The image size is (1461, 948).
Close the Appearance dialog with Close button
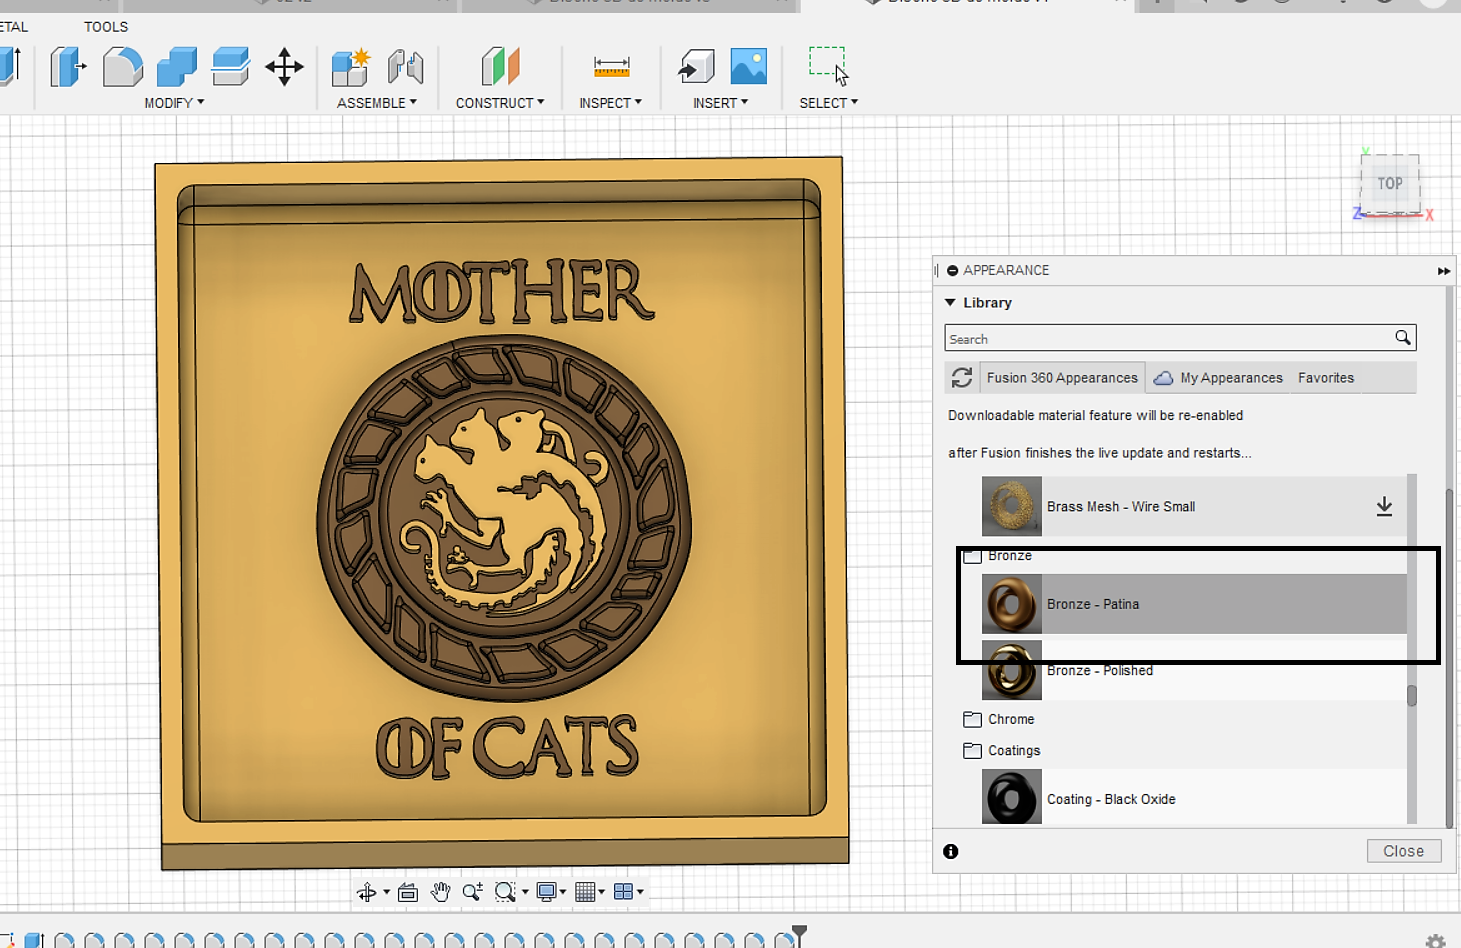coord(1404,851)
